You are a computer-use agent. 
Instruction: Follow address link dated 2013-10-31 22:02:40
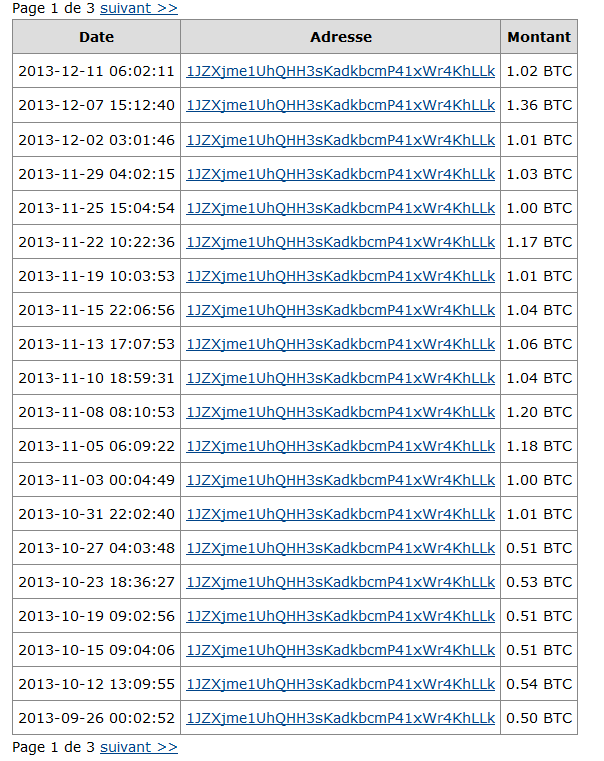341,513
